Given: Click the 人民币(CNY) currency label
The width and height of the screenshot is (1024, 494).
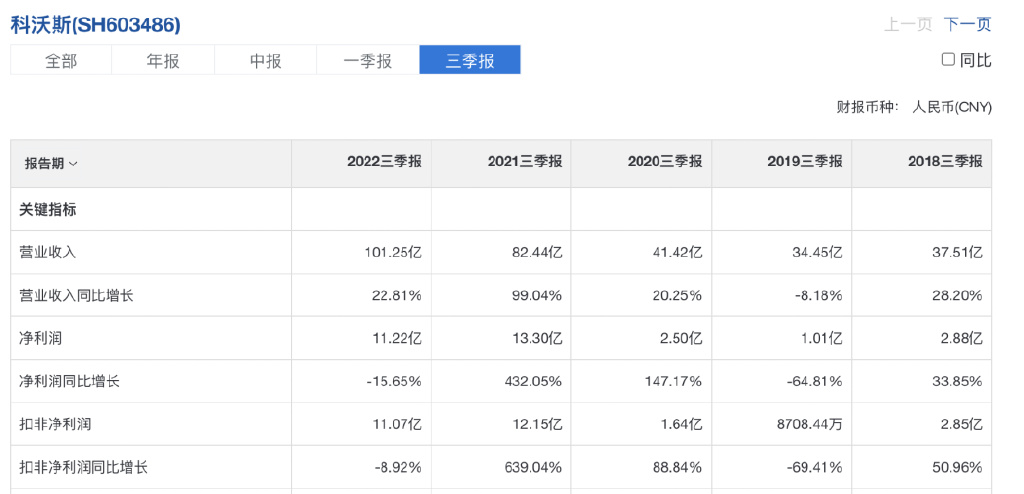Looking at the screenshot, I should coord(951,106).
